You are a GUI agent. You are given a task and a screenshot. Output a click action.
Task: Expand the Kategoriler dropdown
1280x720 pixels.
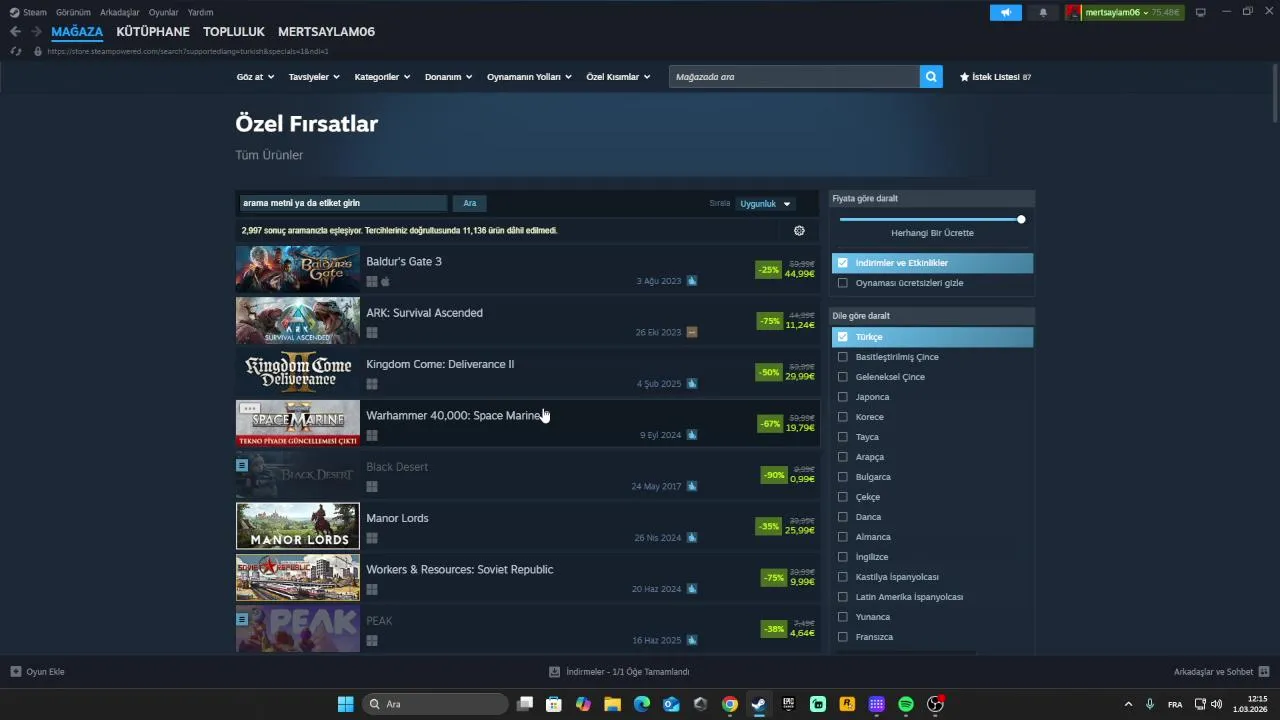coord(382,77)
